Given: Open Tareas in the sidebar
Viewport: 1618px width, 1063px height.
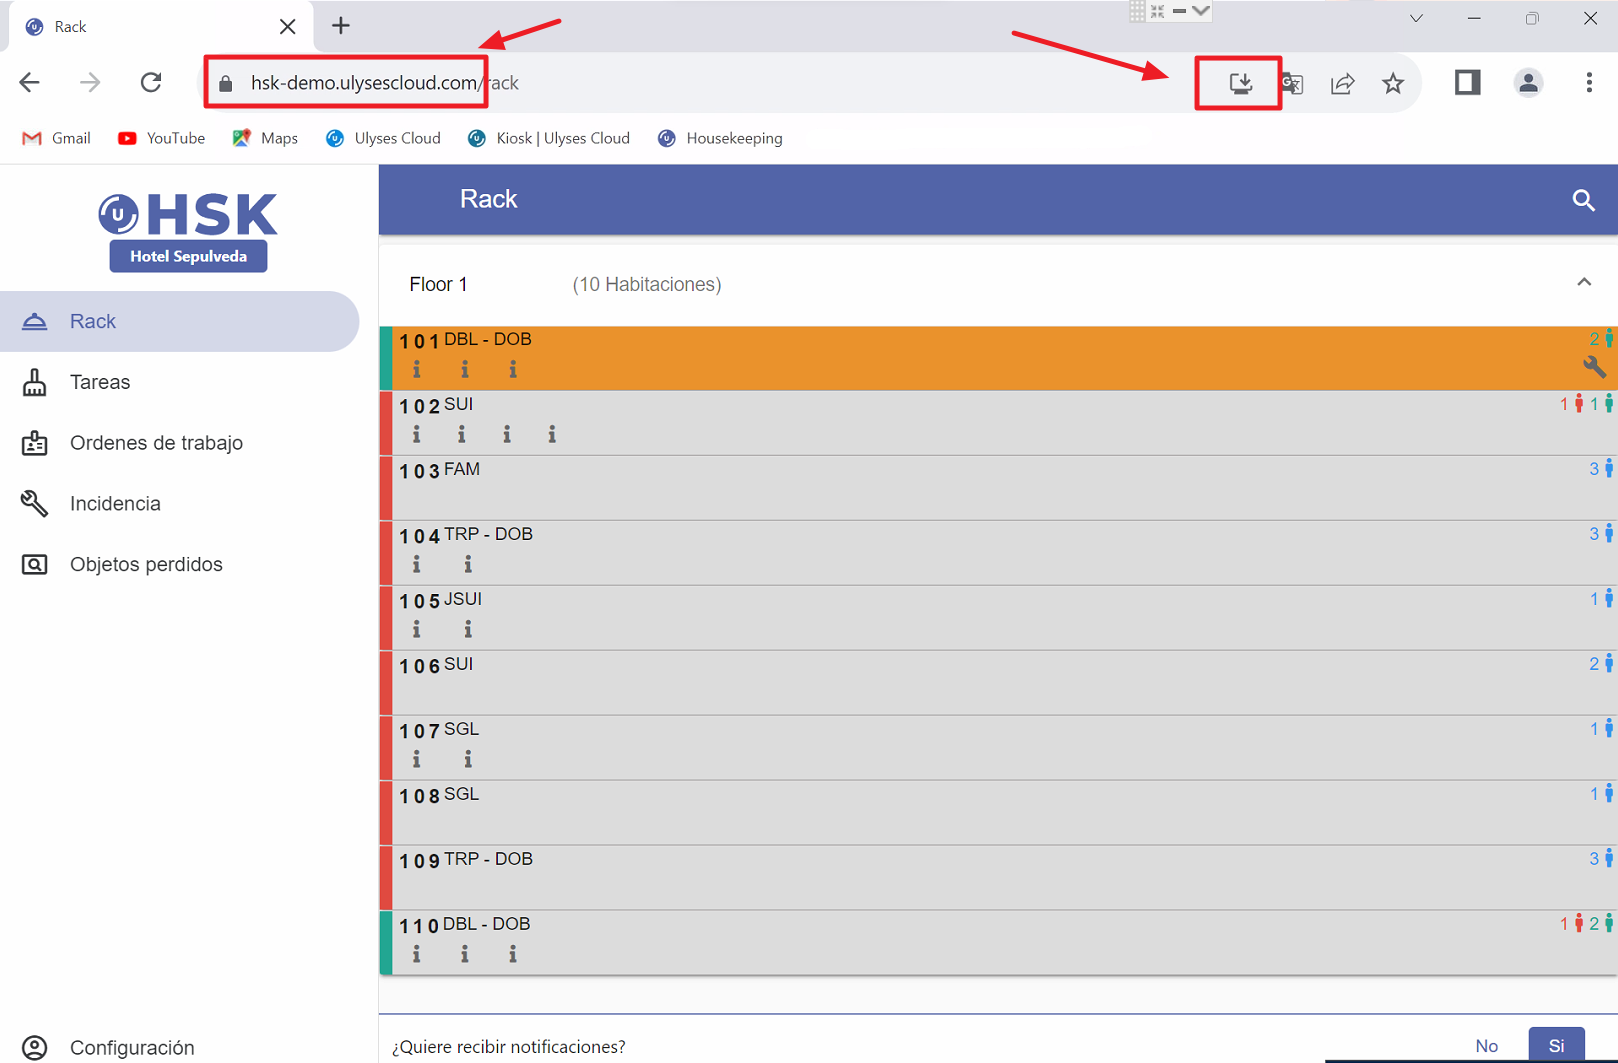Looking at the screenshot, I should (x=100, y=382).
